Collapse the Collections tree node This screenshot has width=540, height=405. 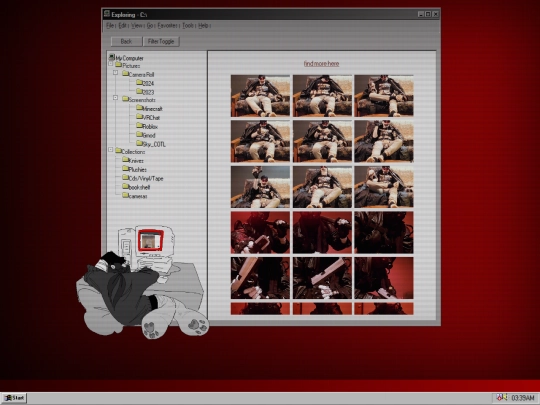click(x=111, y=150)
